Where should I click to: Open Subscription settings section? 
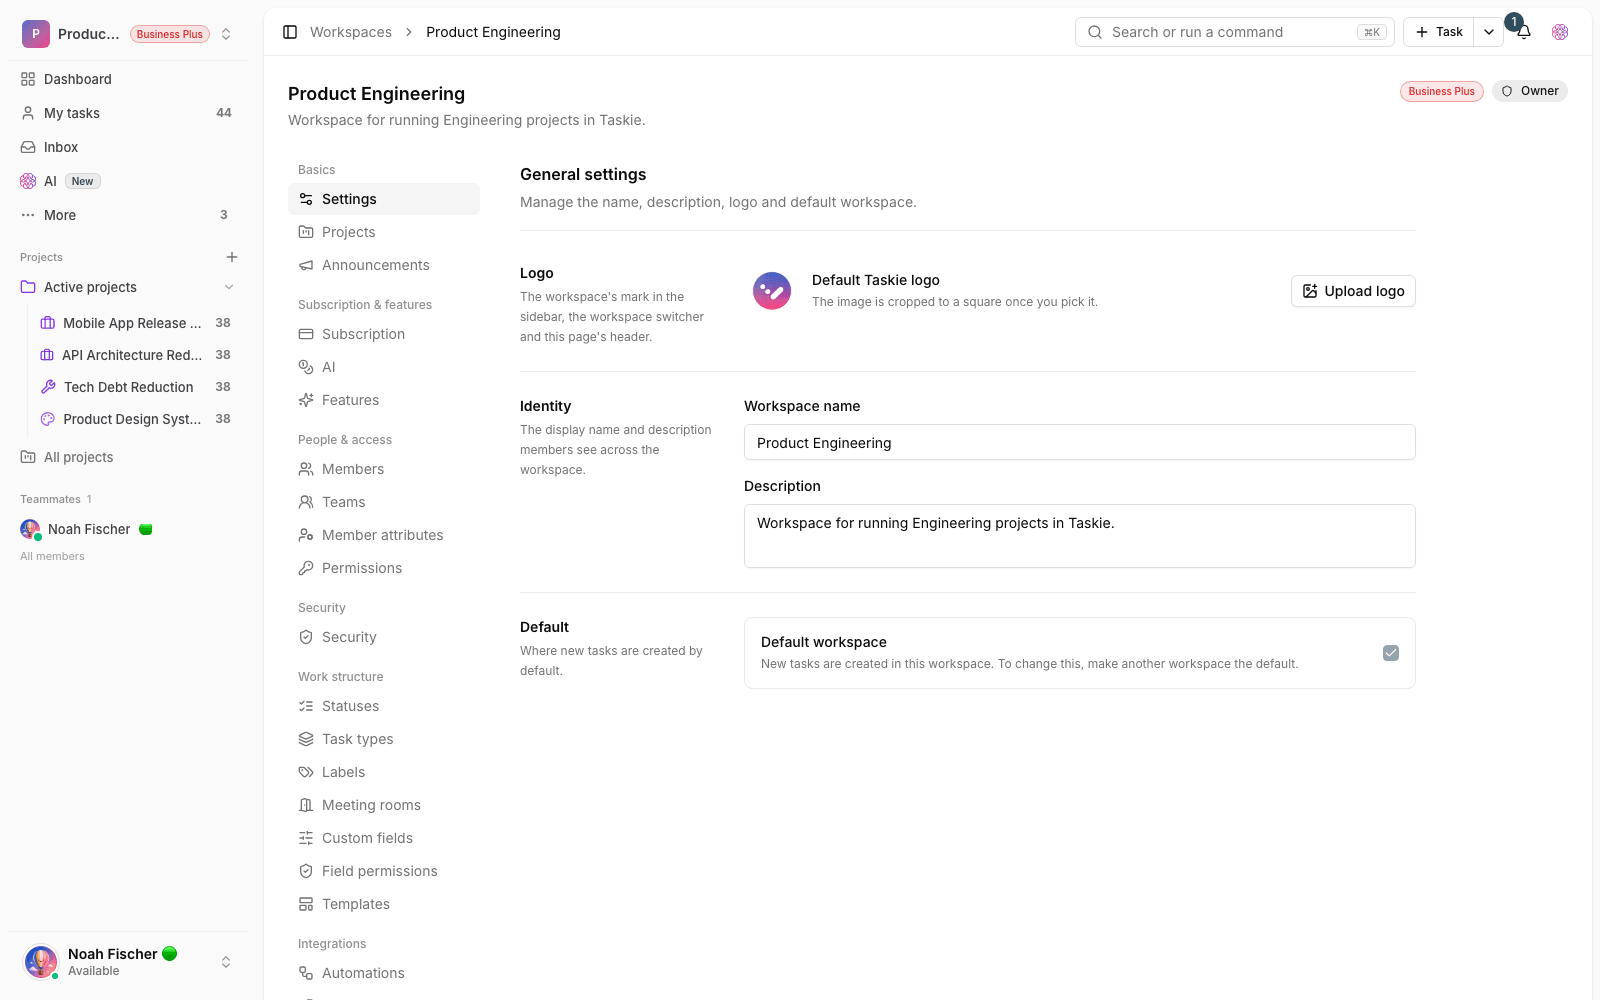[x=384, y=334]
